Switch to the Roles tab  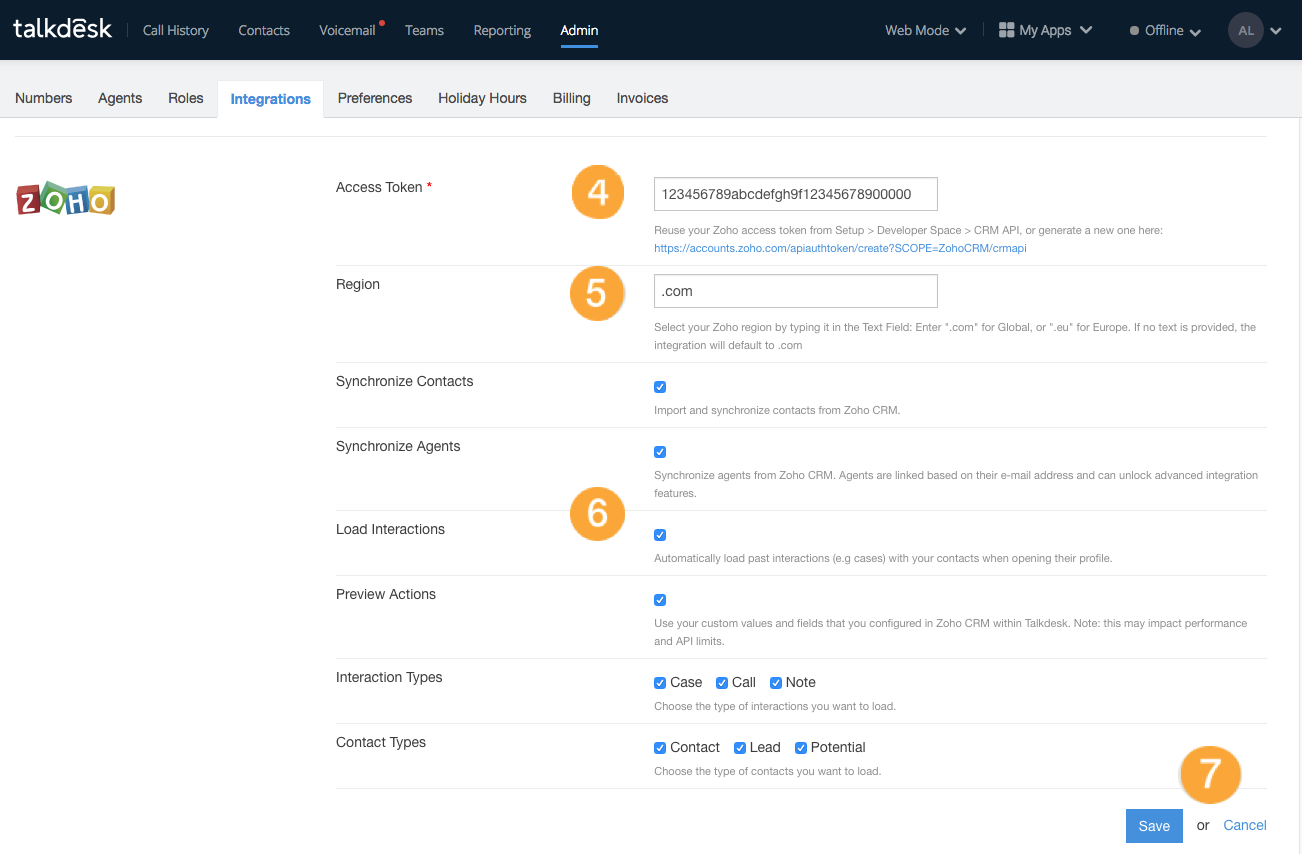click(186, 98)
